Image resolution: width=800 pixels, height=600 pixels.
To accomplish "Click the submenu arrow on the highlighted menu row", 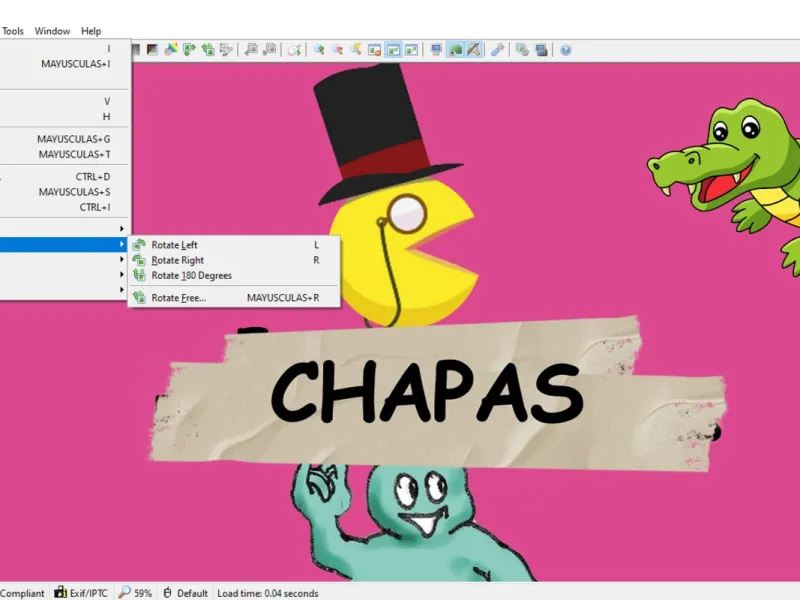I will 121,244.
